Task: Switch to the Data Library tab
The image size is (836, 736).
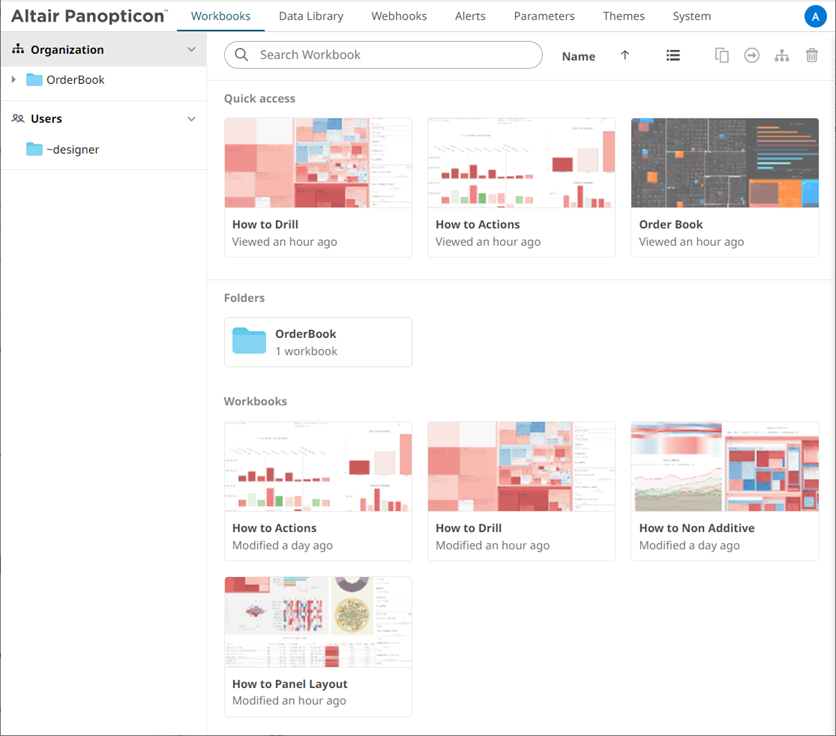Action: point(312,16)
